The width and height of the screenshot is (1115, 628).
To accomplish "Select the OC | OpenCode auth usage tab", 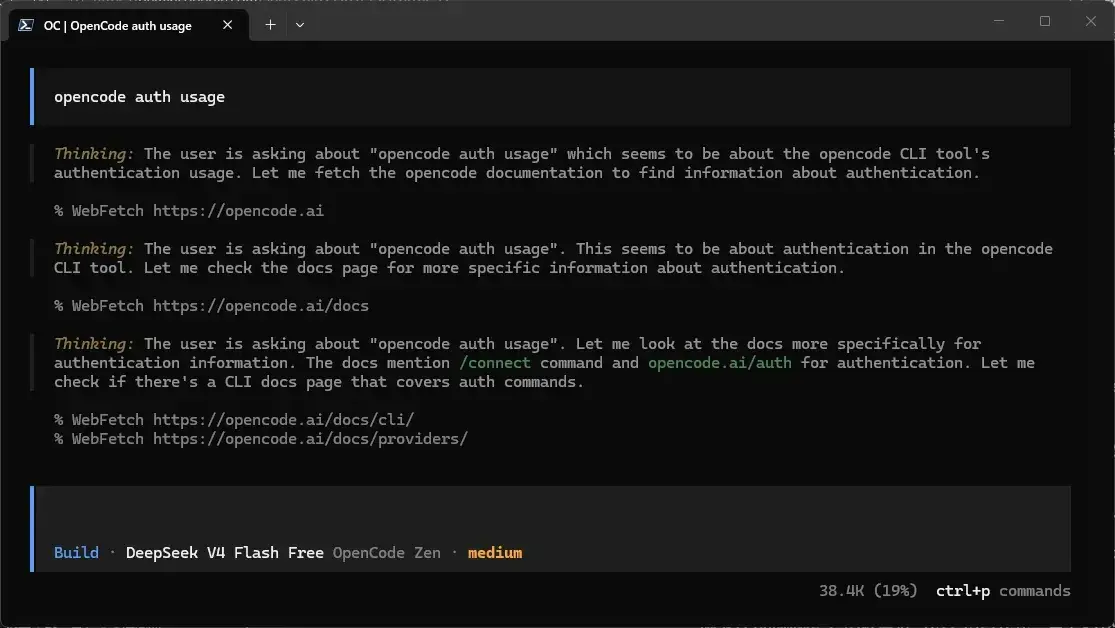I will 129,25.
